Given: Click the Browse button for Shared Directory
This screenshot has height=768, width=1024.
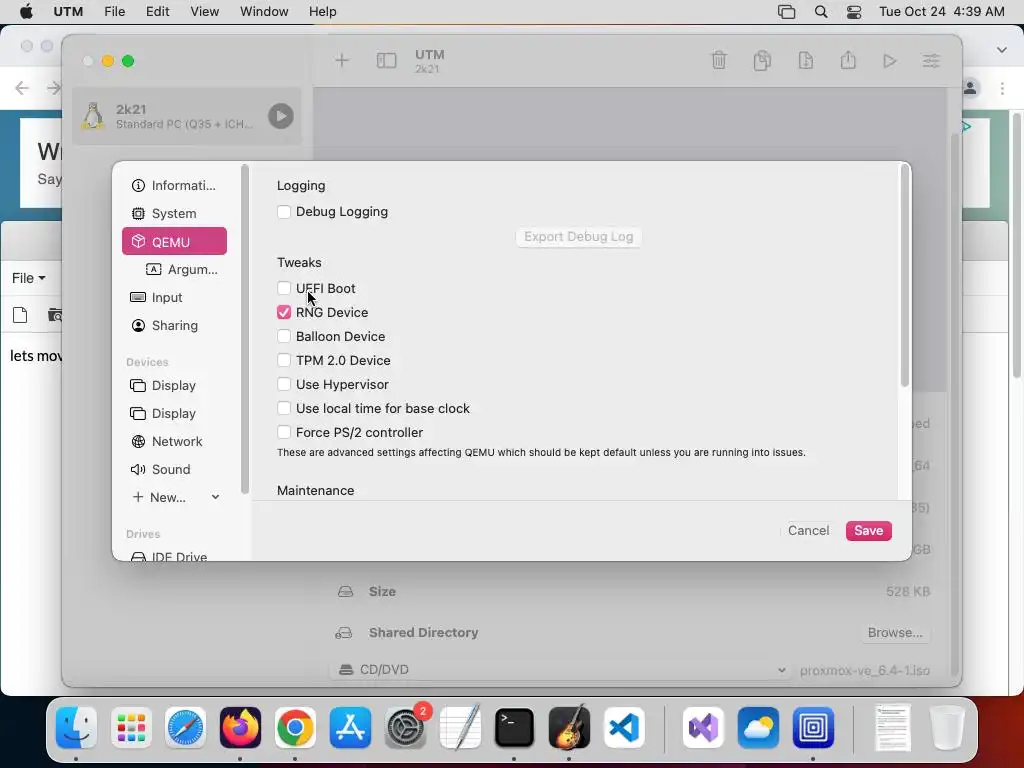Looking at the screenshot, I should [x=895, y=632].
